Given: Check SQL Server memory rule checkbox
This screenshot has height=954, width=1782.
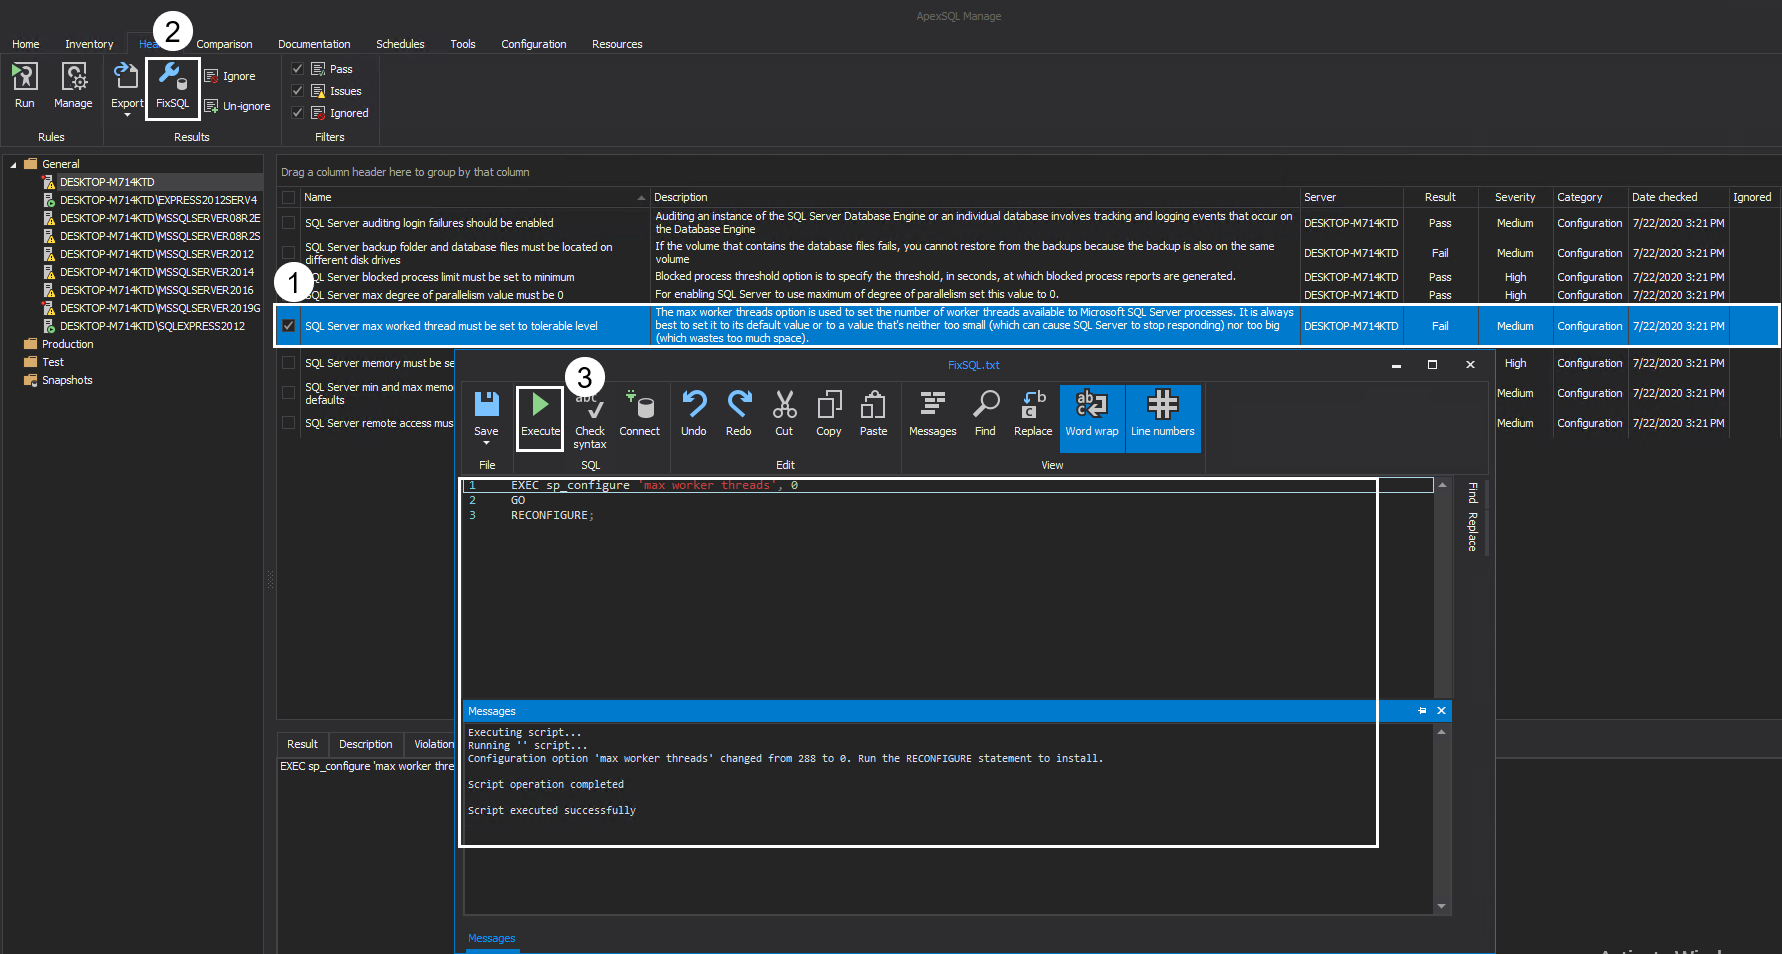Looking at the screenshot, I should point(288,363).
